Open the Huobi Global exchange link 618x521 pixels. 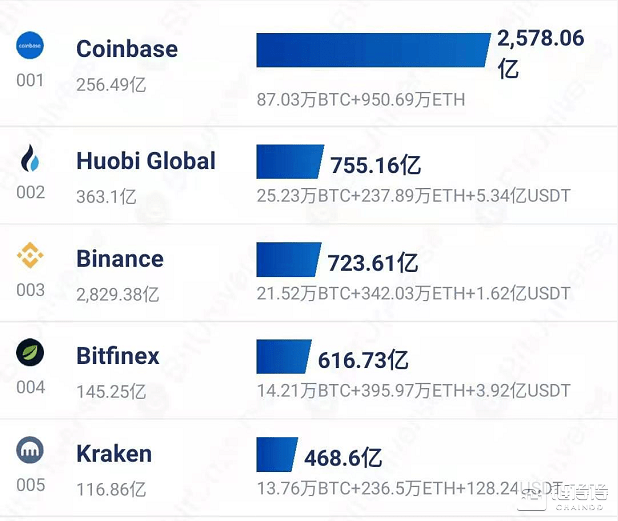pyautogui.click(x=146, y=161)
